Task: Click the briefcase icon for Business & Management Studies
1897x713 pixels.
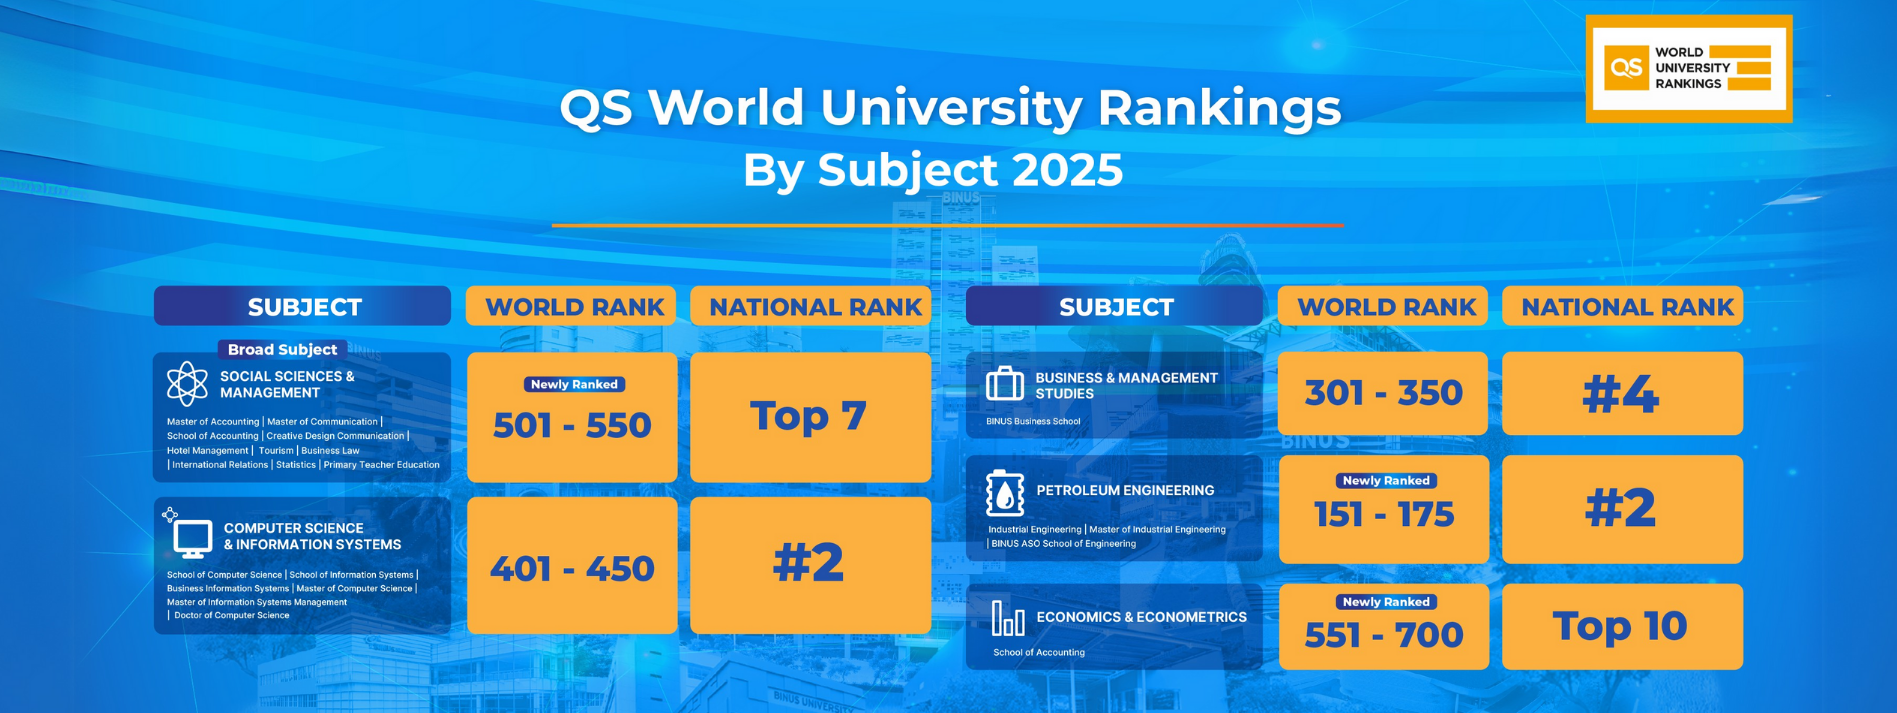Action: coord(1005,384)
